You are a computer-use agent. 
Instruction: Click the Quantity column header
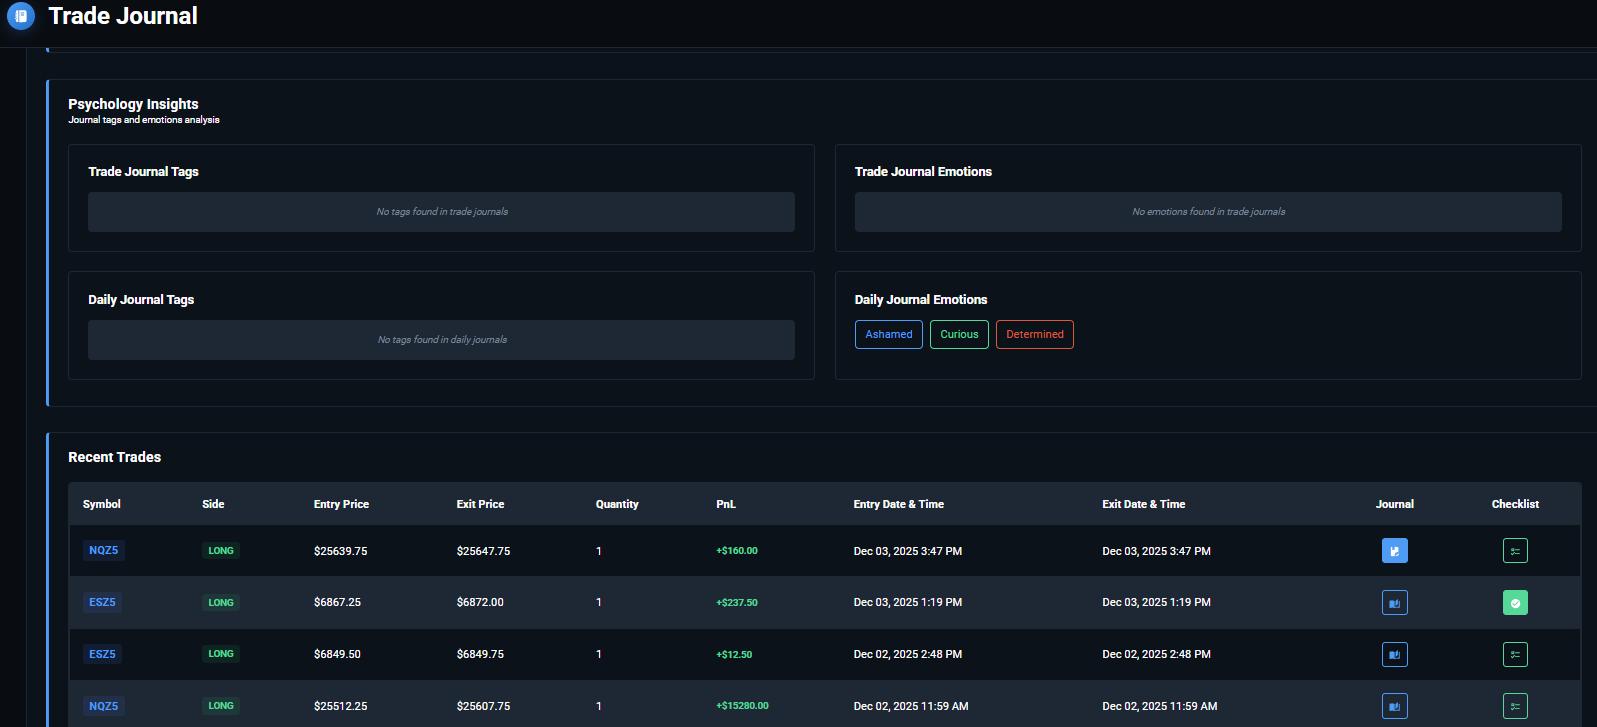click(x=617, y=504)
